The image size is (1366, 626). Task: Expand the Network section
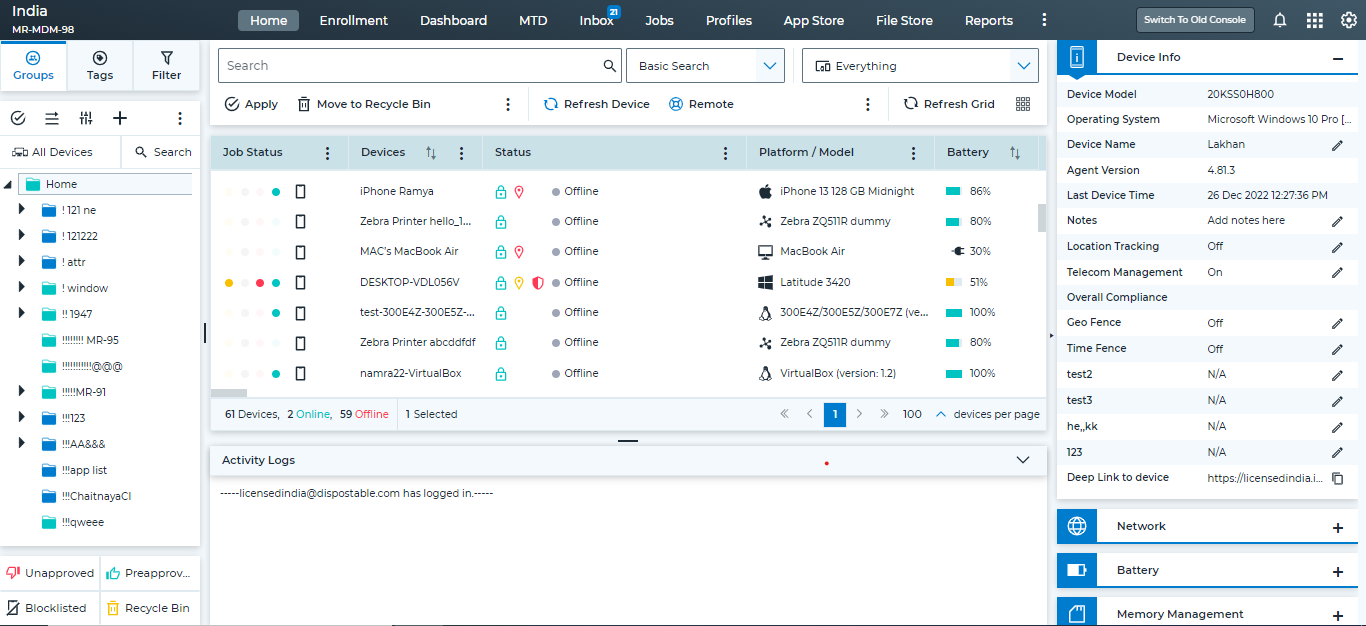coord(1338,528)
